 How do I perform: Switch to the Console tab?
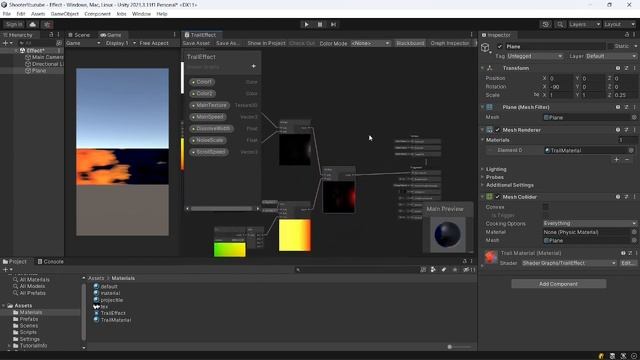tap(51, 262)
